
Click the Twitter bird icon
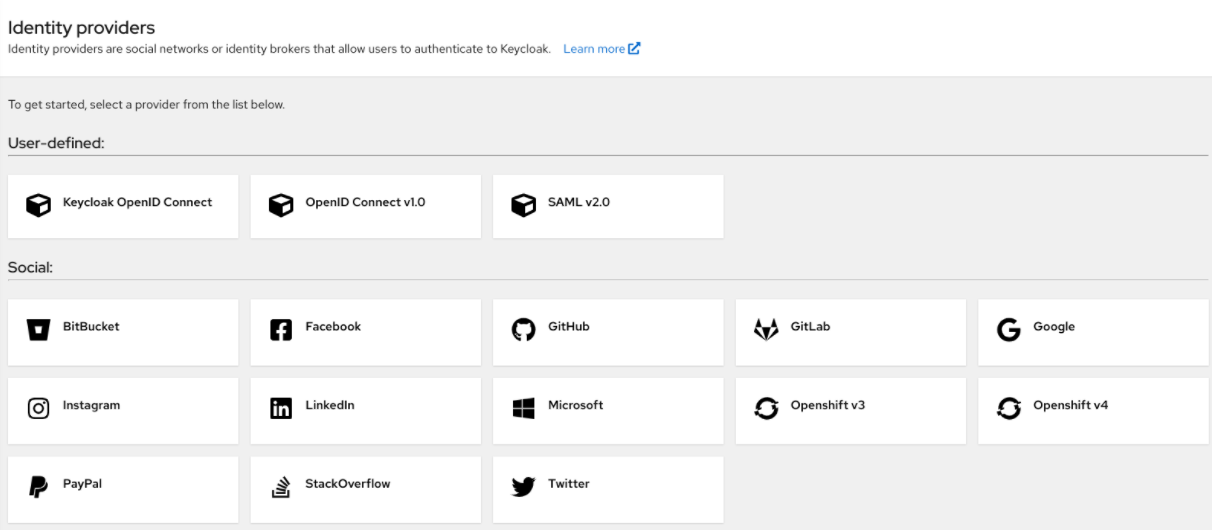(x=523, y=487)
